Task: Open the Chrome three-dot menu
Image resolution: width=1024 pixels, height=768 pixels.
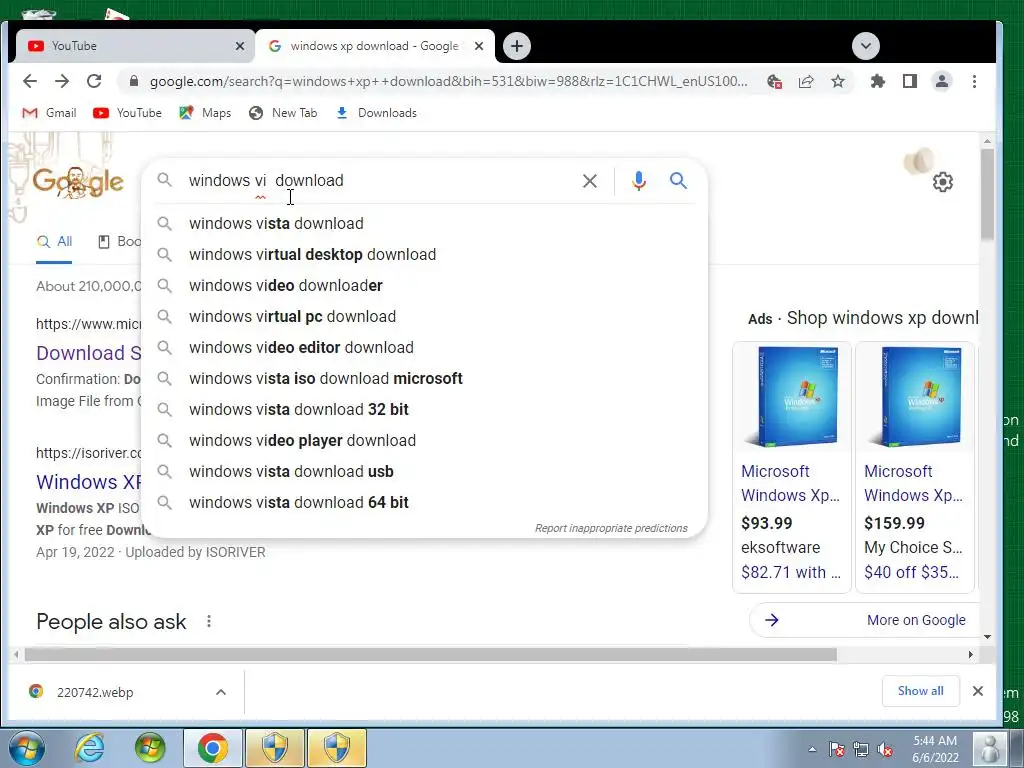Action: tap(974, 82)
